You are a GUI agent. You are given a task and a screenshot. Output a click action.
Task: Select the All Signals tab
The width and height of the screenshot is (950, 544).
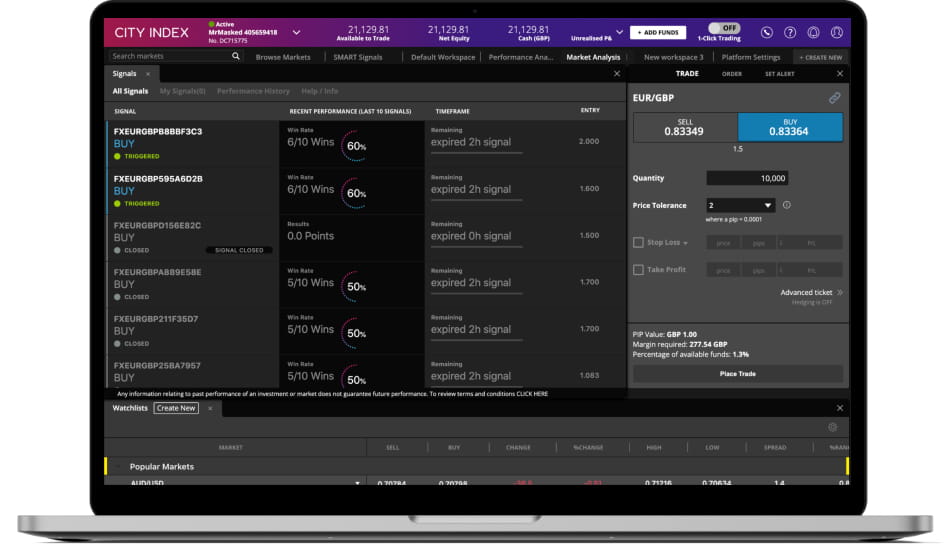point(130,91)
